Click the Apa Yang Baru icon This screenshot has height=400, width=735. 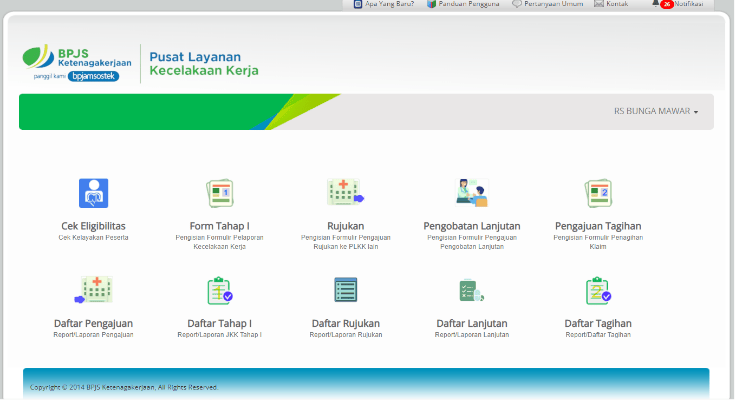point(358,4)
